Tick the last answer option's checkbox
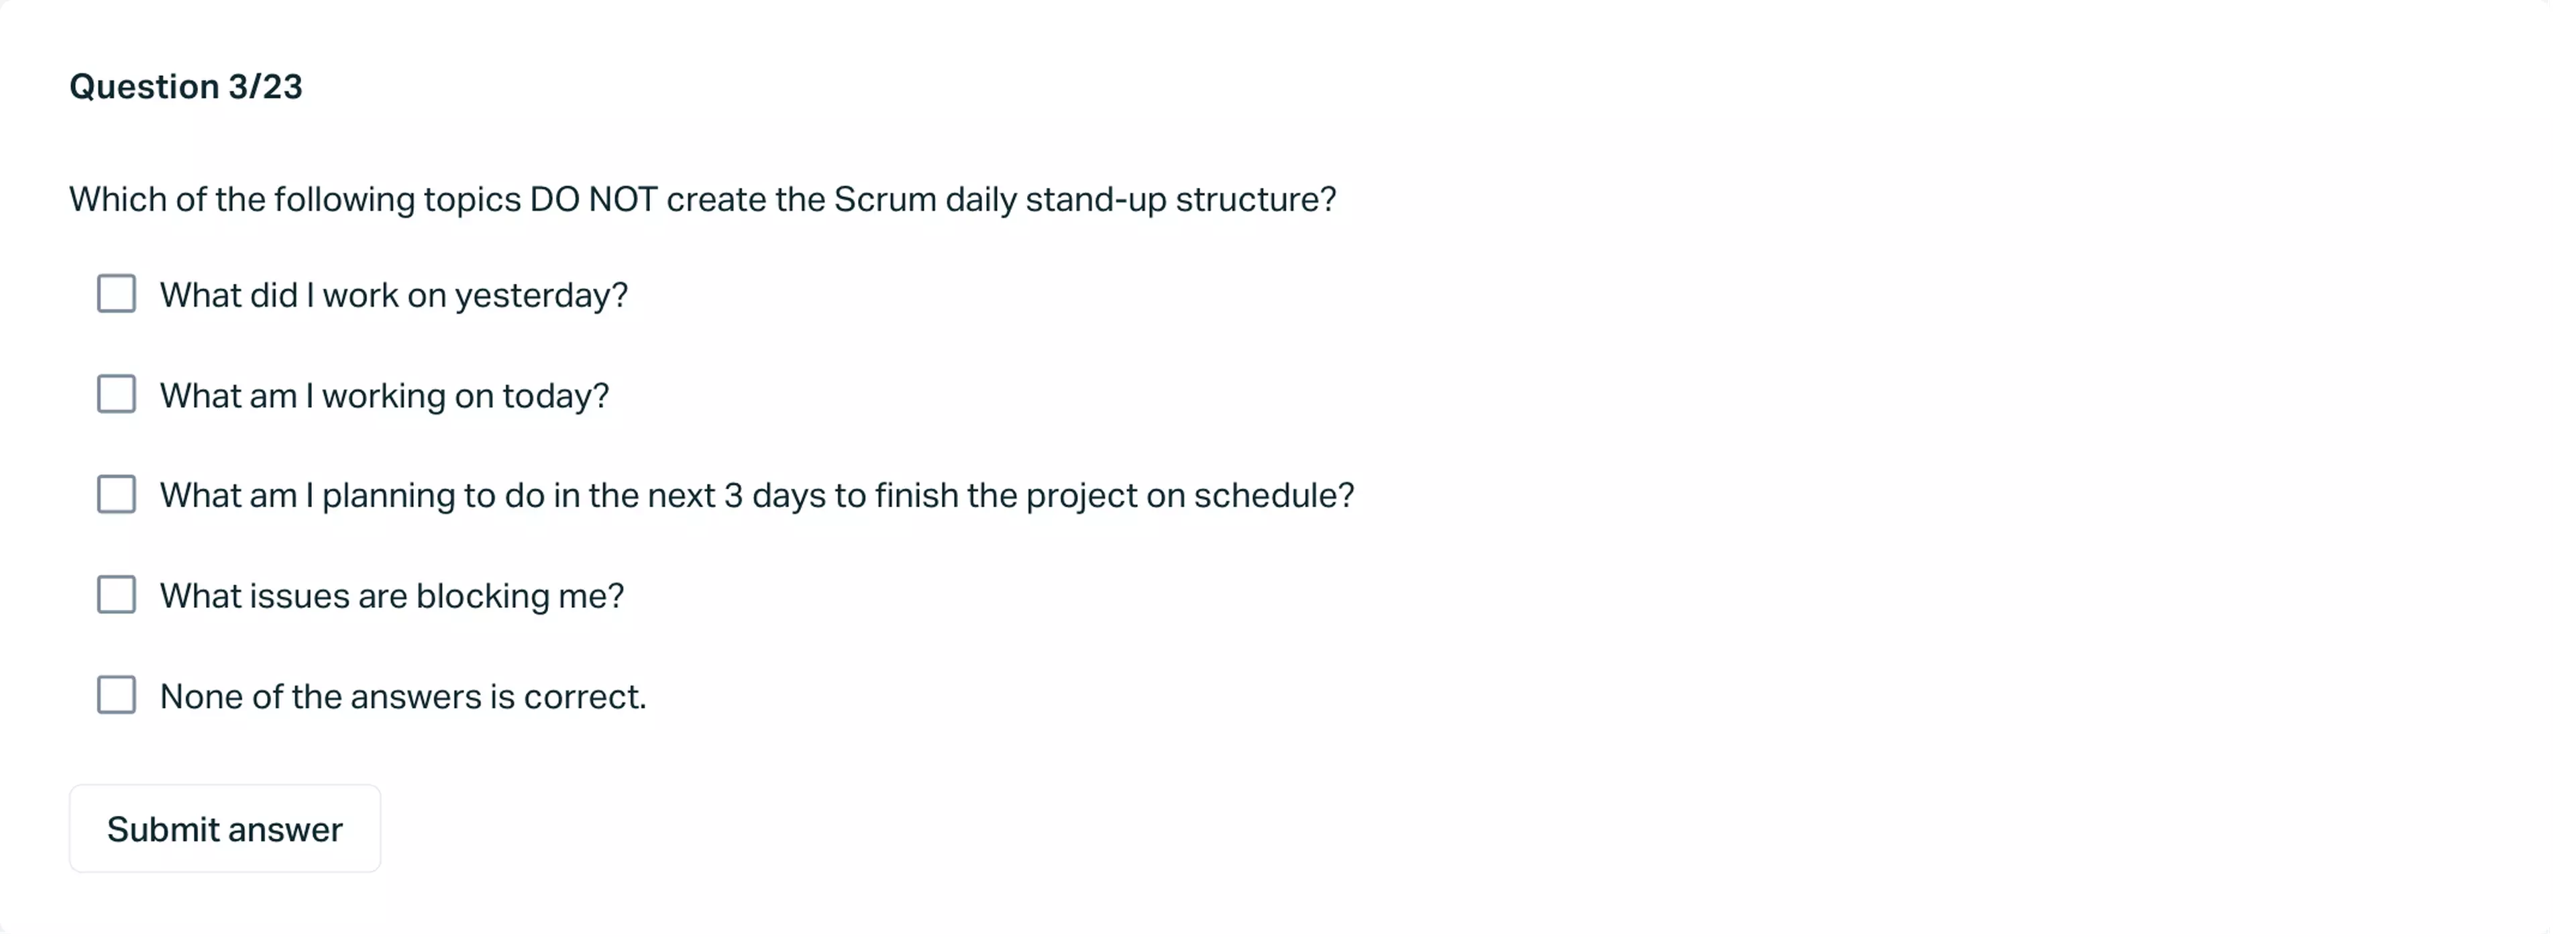The width and height of the screenshot is (2576, 942). [116, 695]
